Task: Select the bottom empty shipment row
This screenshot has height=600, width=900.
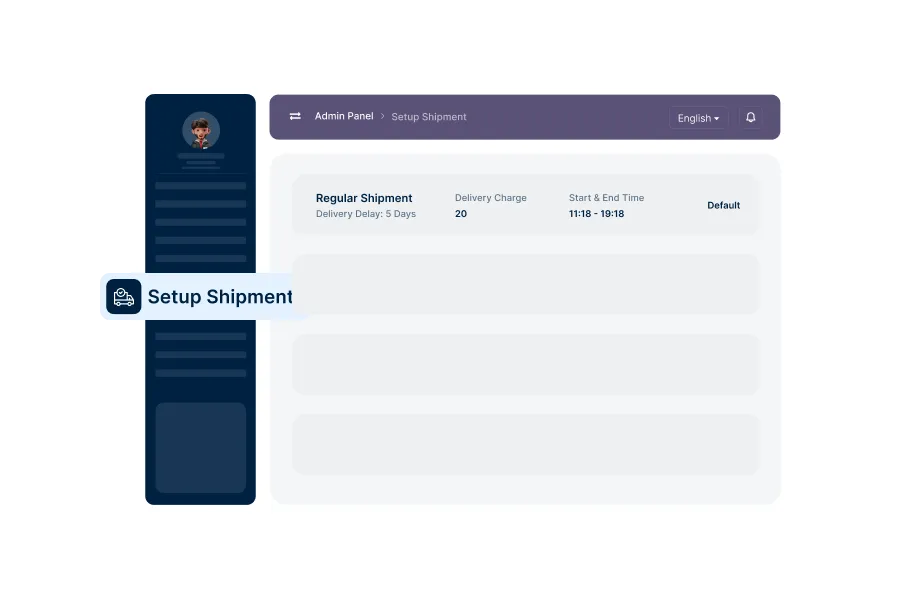Action: click(x=525, y=444)
